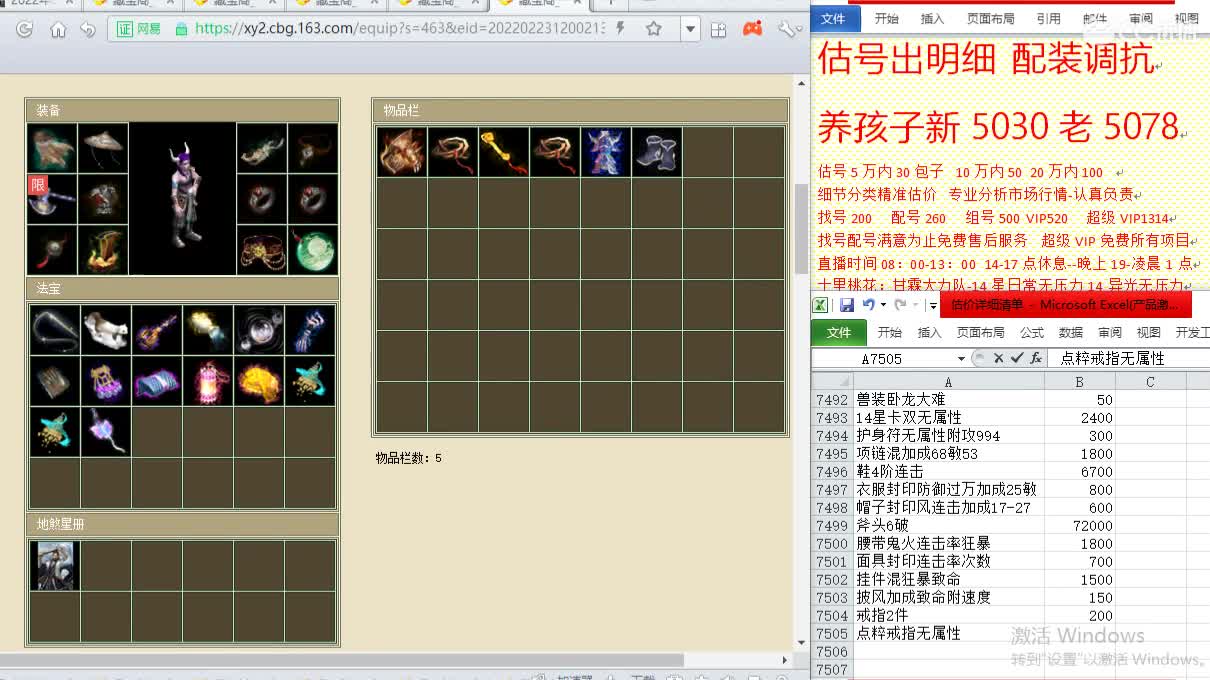
Task: Switch to Excel 页面布局 tab
Action: [x=980, y=332]
